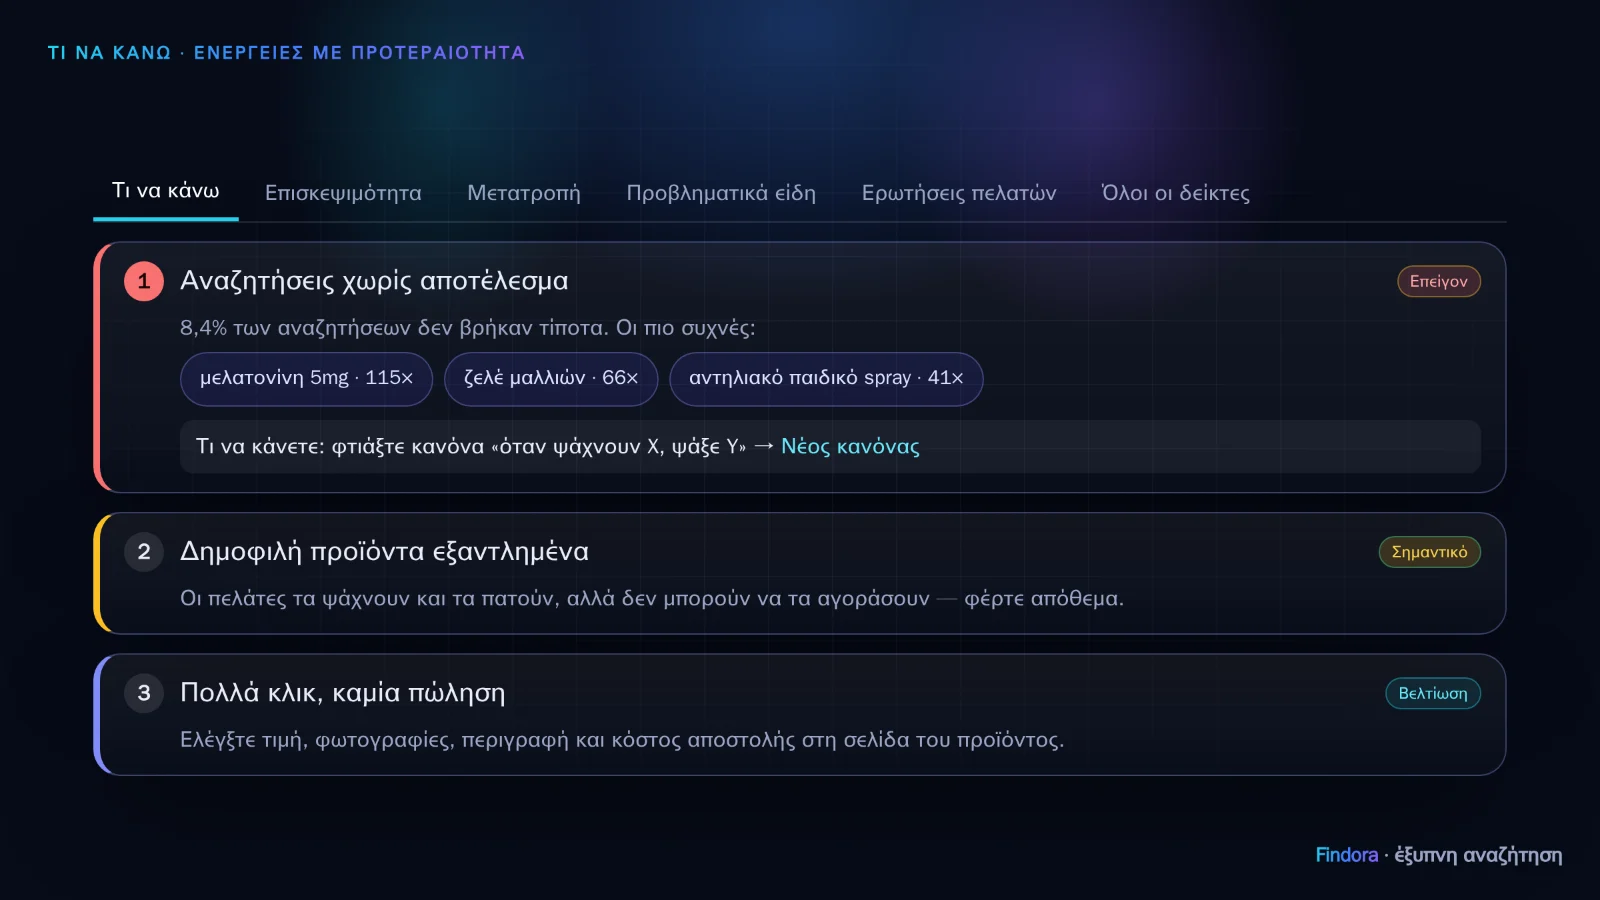Click the number 3 priority badge
The height and width of the screenshot is (900, 1600).
pos(144,693)
